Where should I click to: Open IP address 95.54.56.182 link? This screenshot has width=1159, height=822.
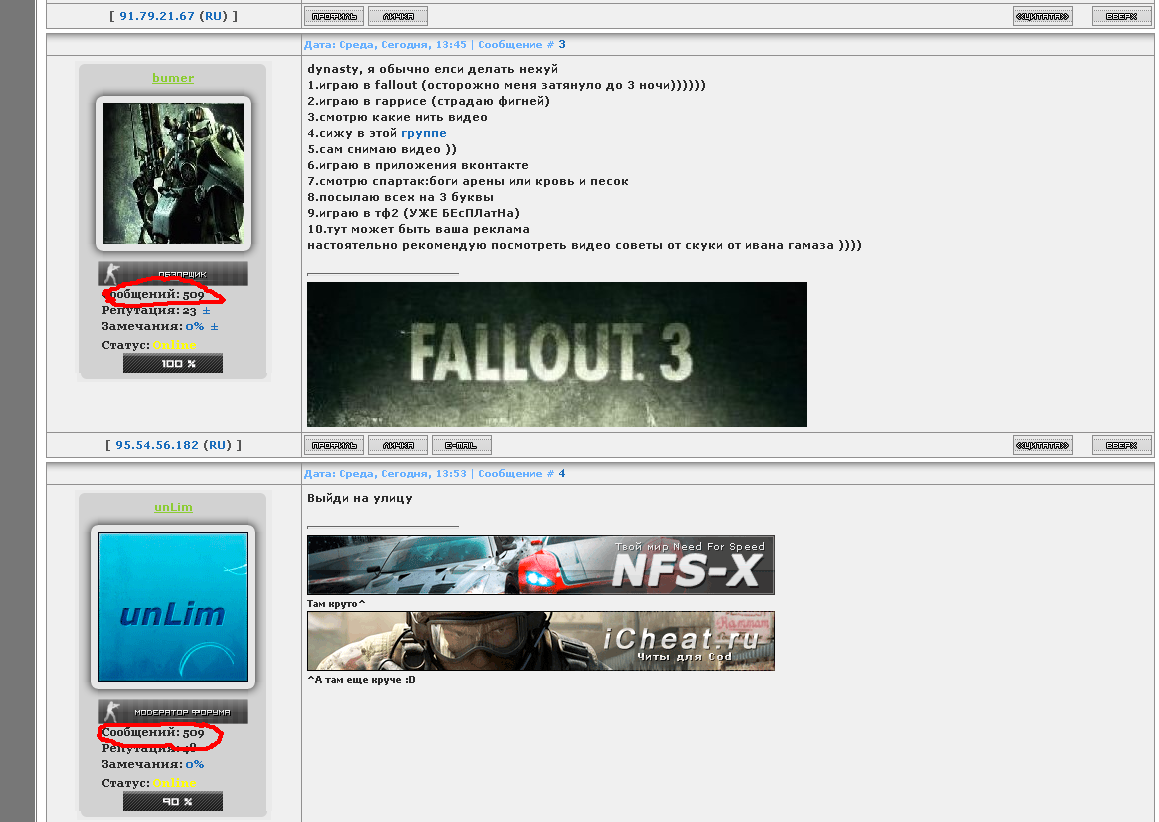[157, 445]
